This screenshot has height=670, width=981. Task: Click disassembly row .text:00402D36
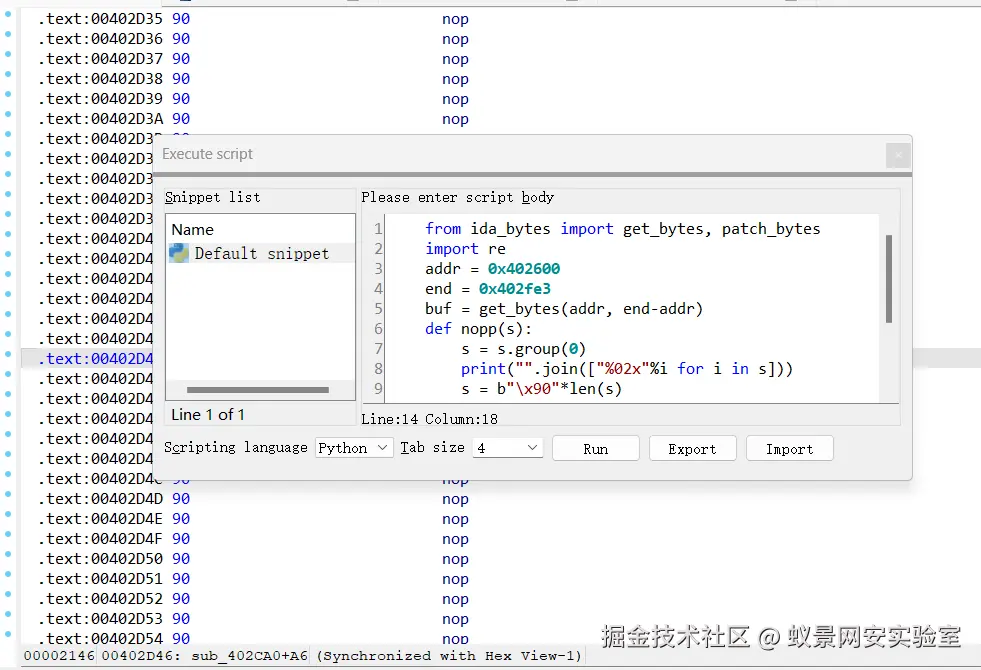click(253, 39)
